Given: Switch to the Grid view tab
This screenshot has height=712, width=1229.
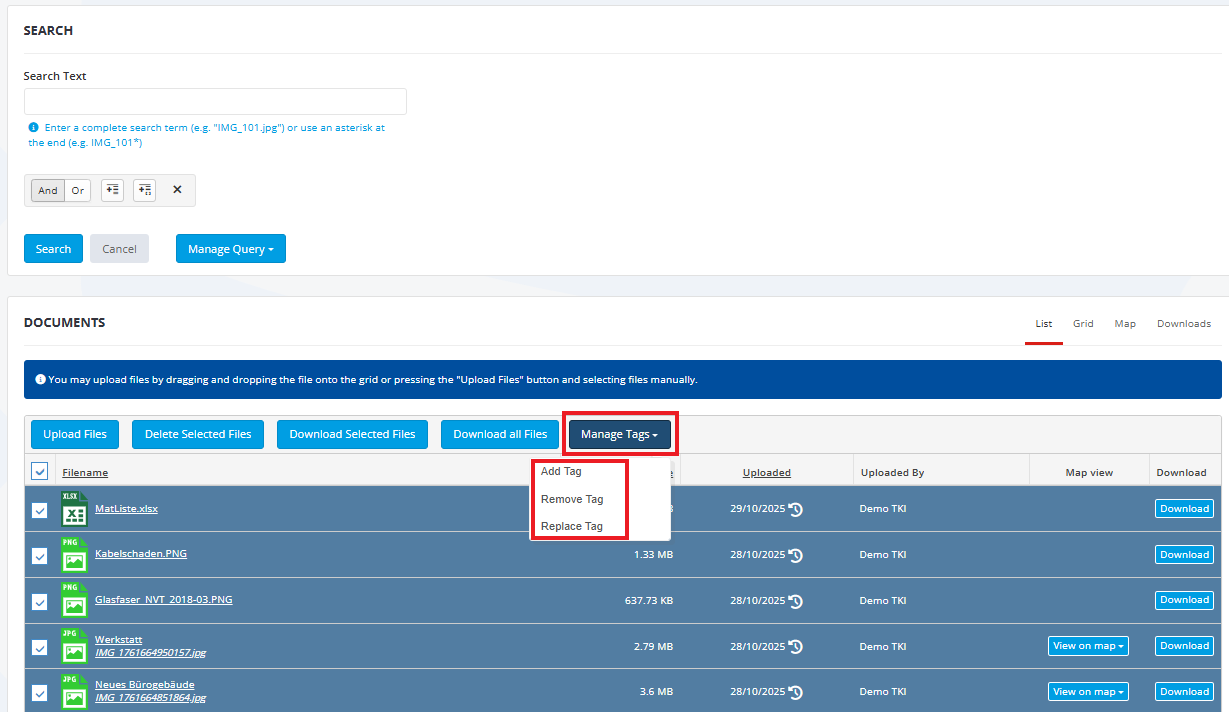Looking at the screenshot, I should pos(1083,324).
